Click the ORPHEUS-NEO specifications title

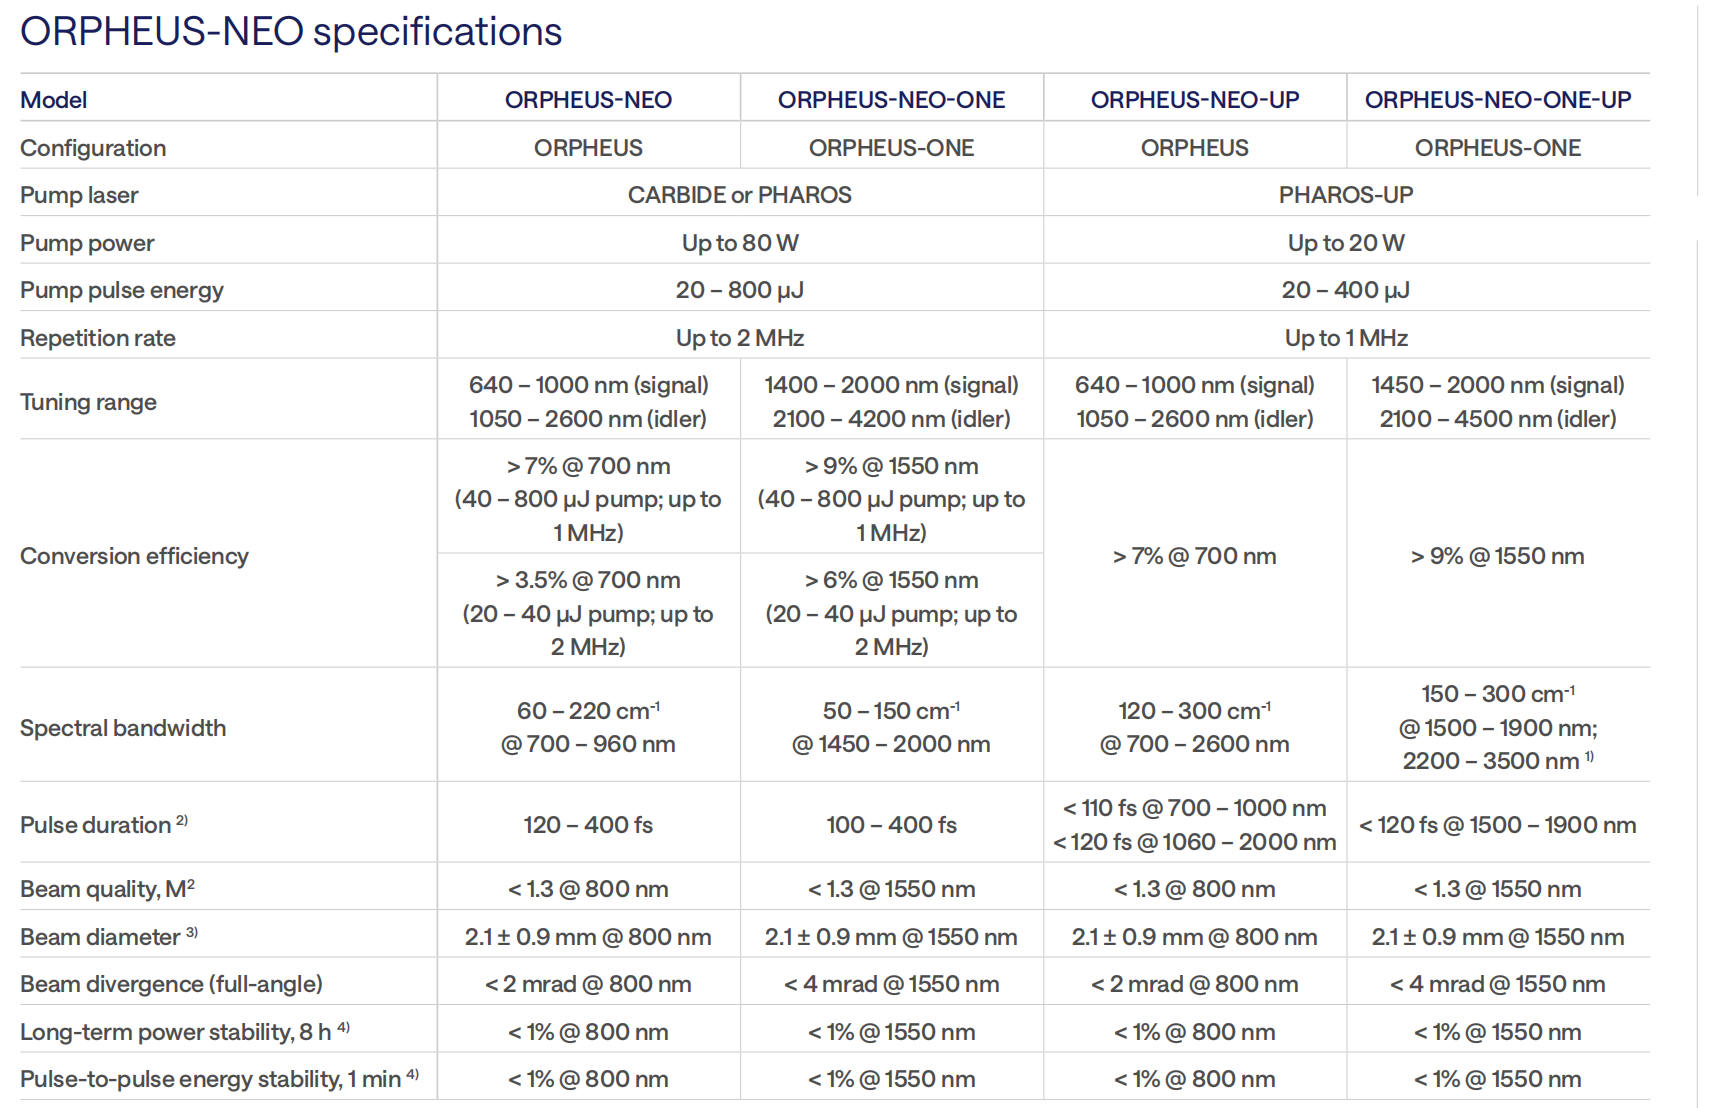point(291,32)
